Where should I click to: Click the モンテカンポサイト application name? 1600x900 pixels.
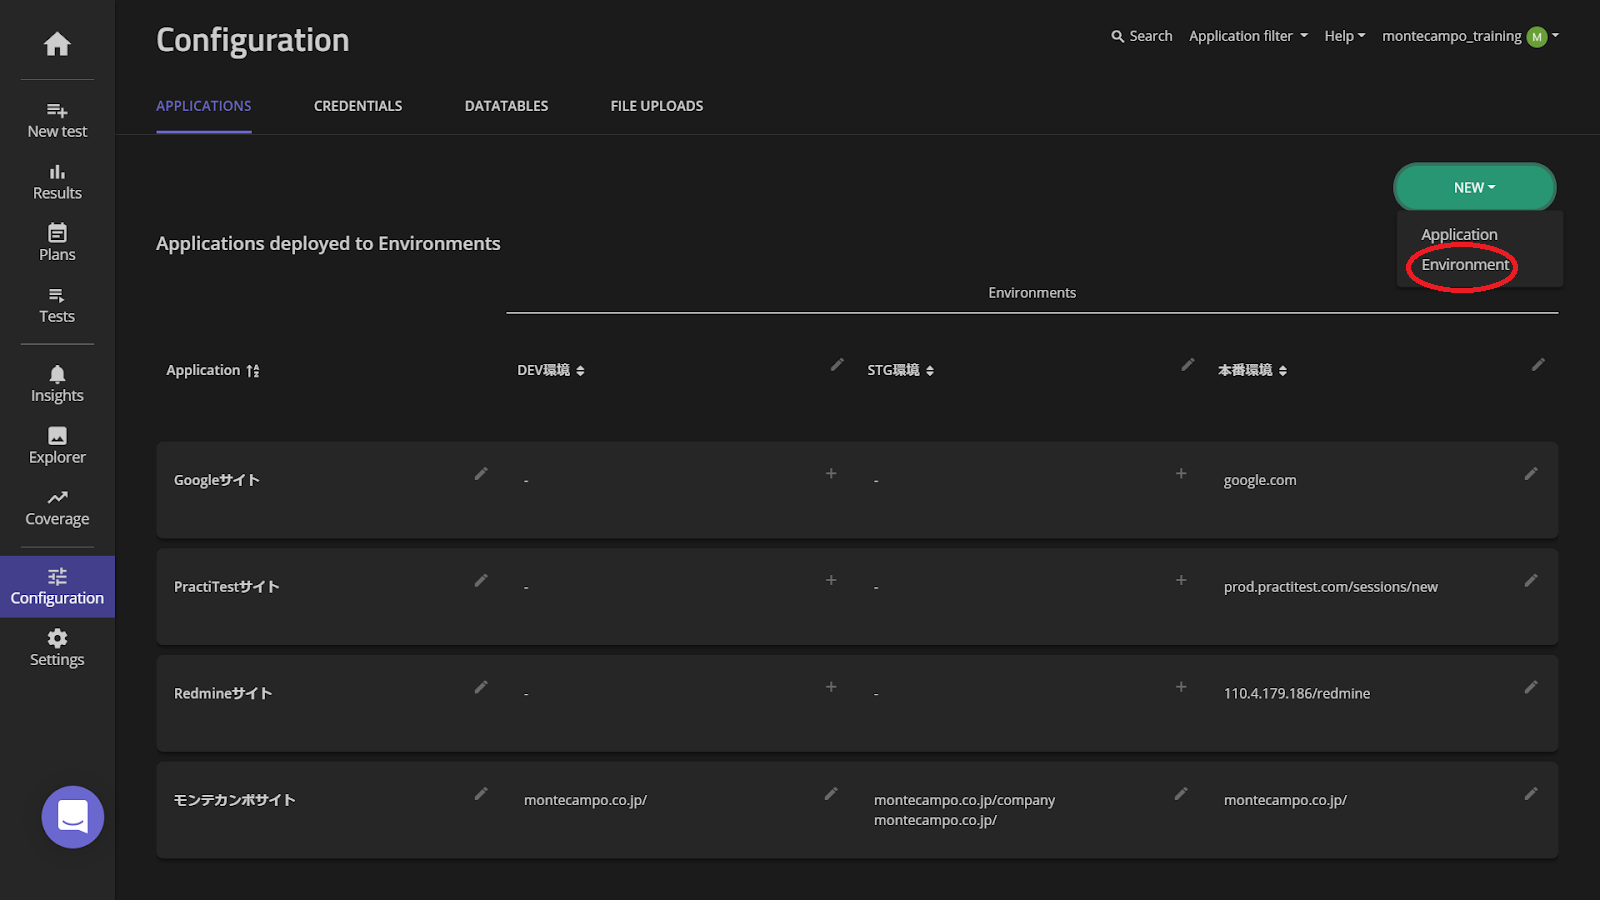point(235,800)
